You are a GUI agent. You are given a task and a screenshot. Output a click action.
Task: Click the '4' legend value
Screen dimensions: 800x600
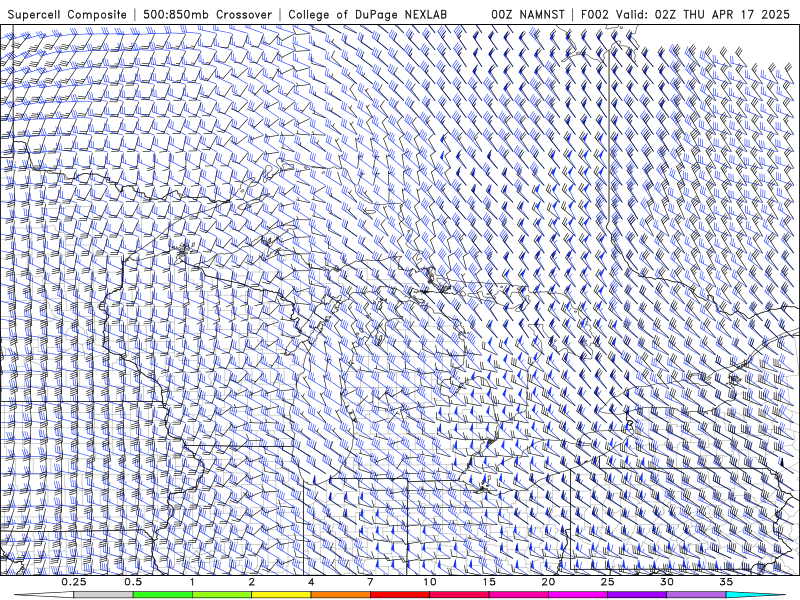point(311,582)
